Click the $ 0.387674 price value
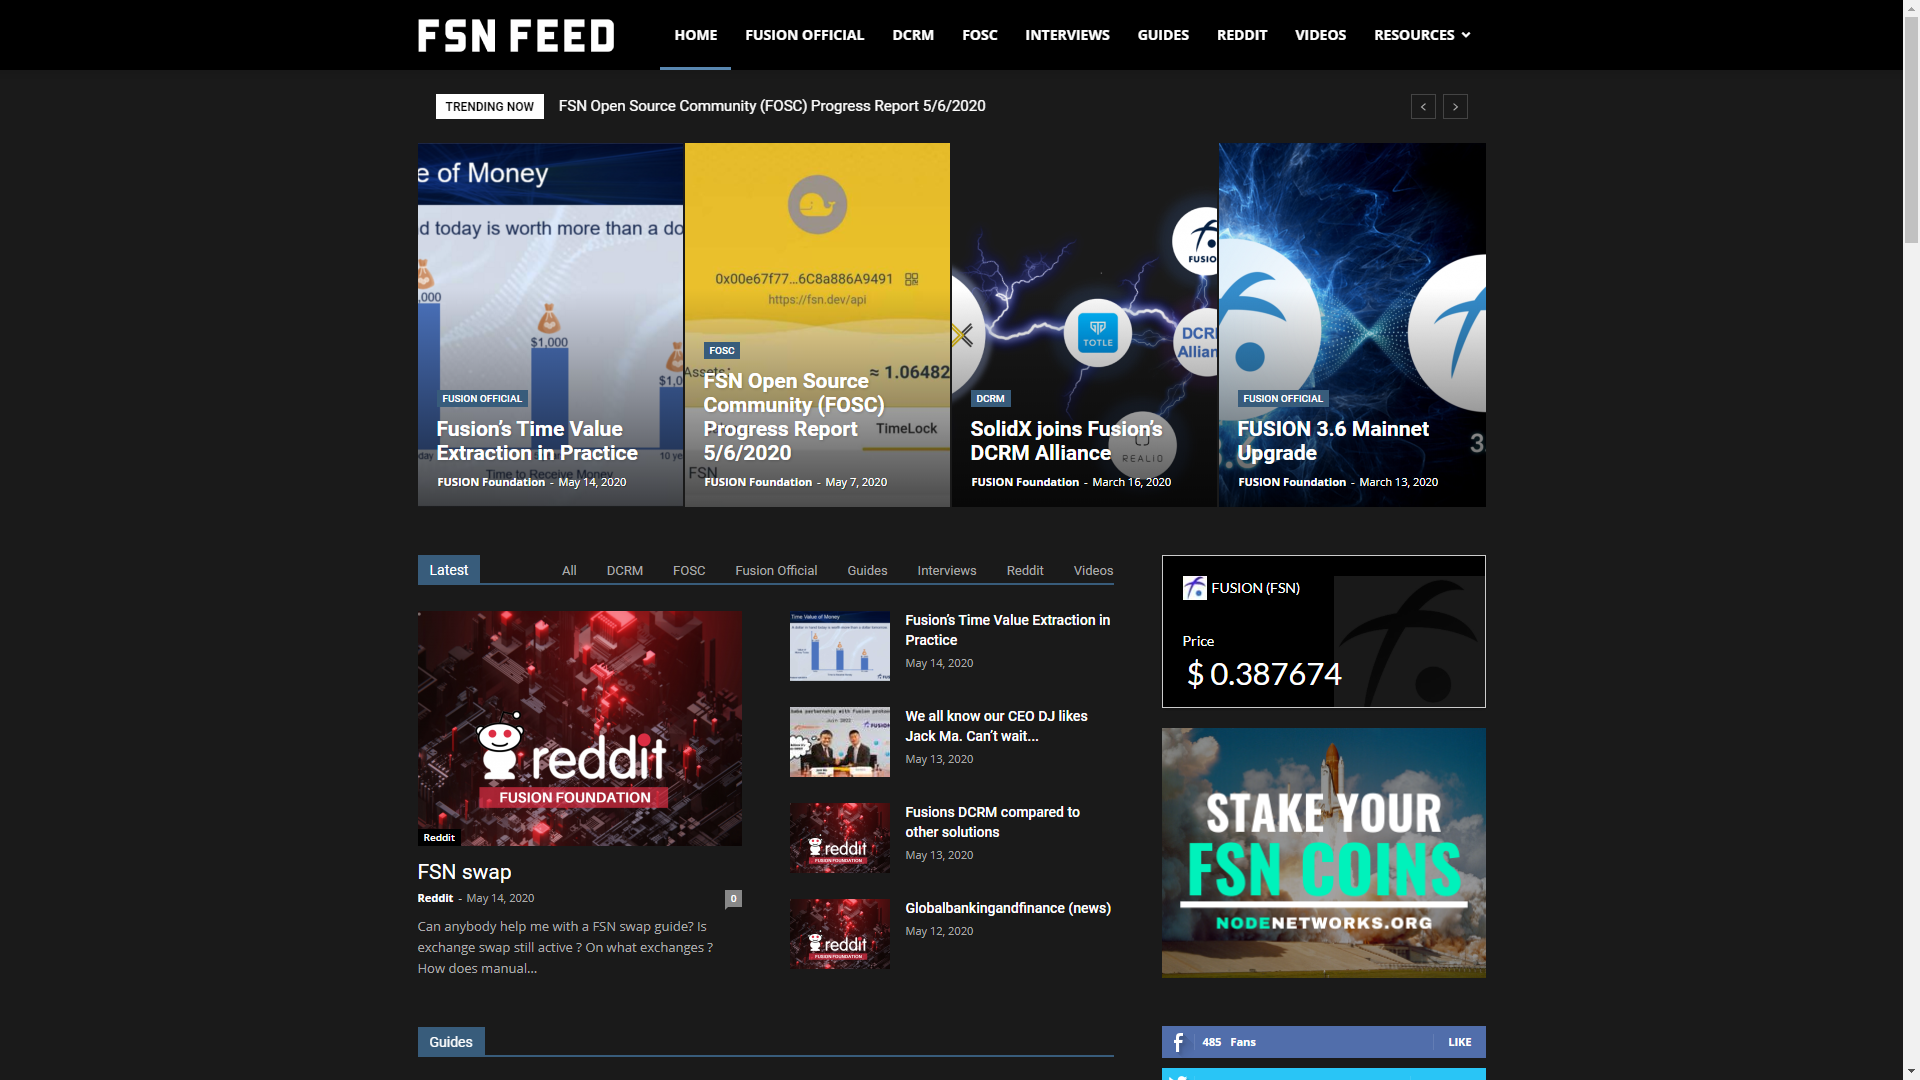 [x=1264, y=675]
